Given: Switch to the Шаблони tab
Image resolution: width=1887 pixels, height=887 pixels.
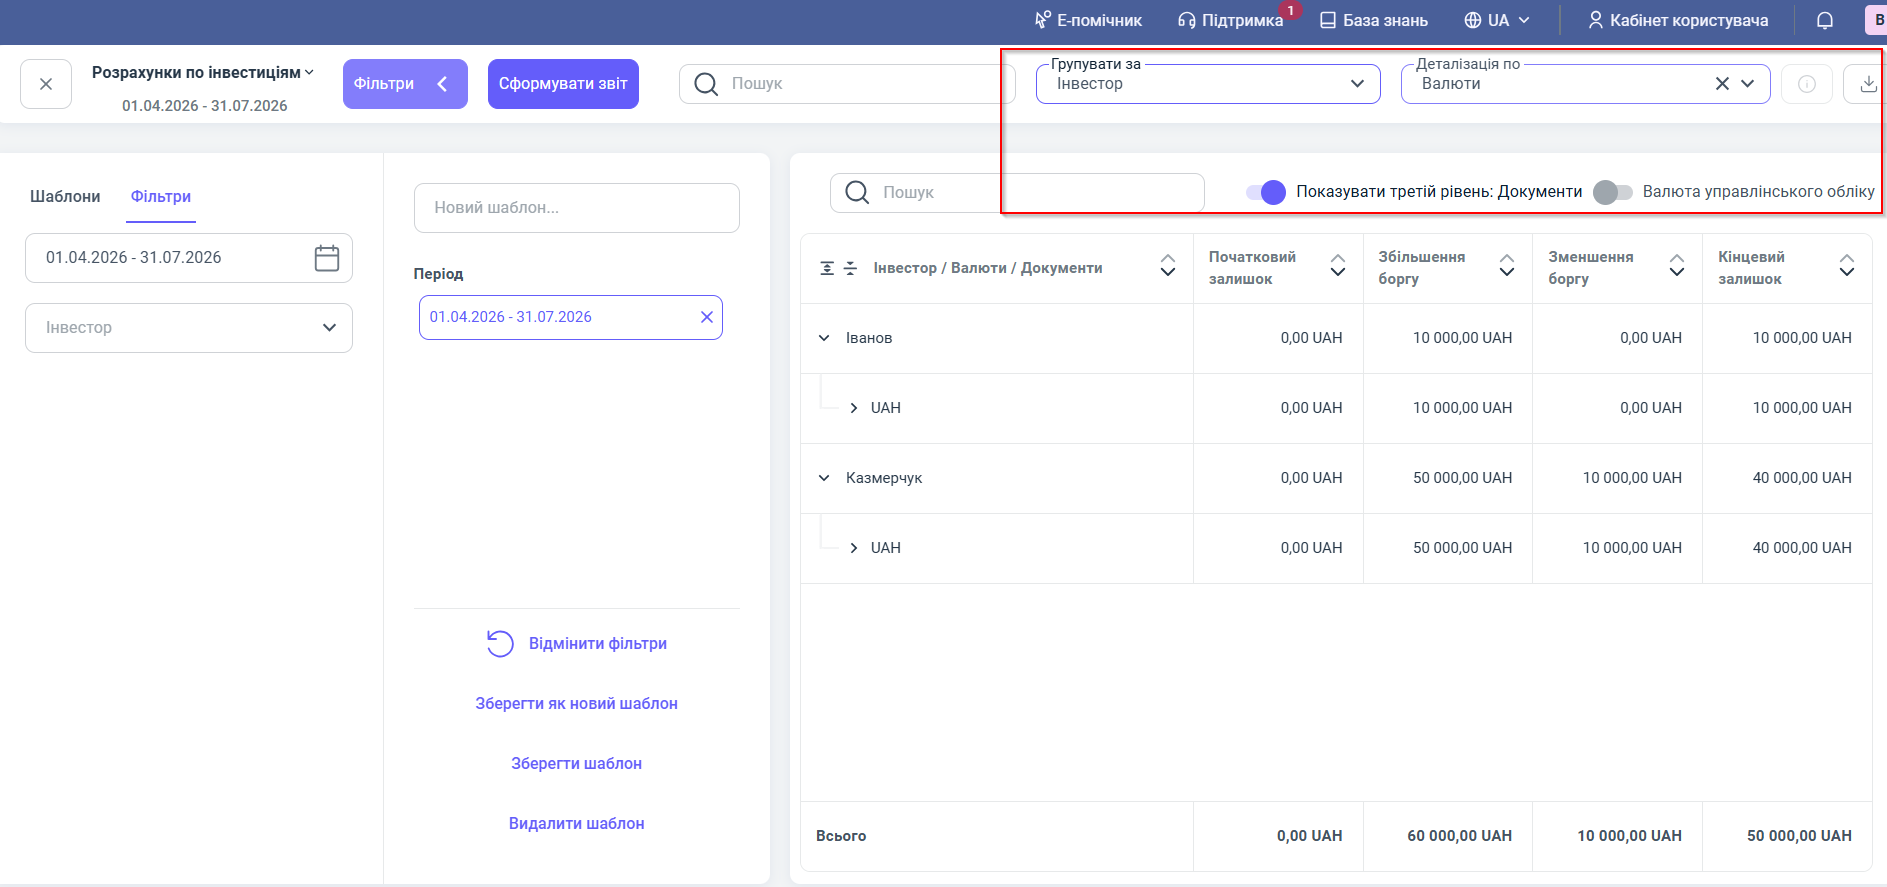Looking at the screenshot, I should point(65,196).
